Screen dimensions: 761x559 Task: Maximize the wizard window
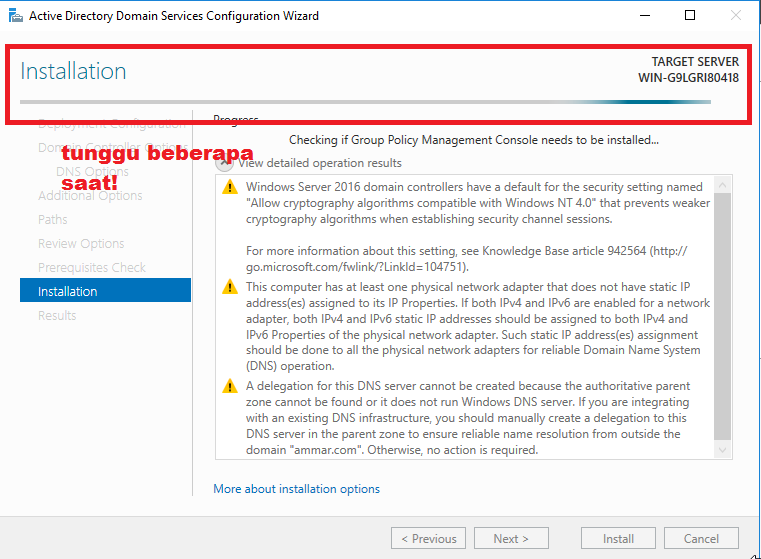(690, 16)
